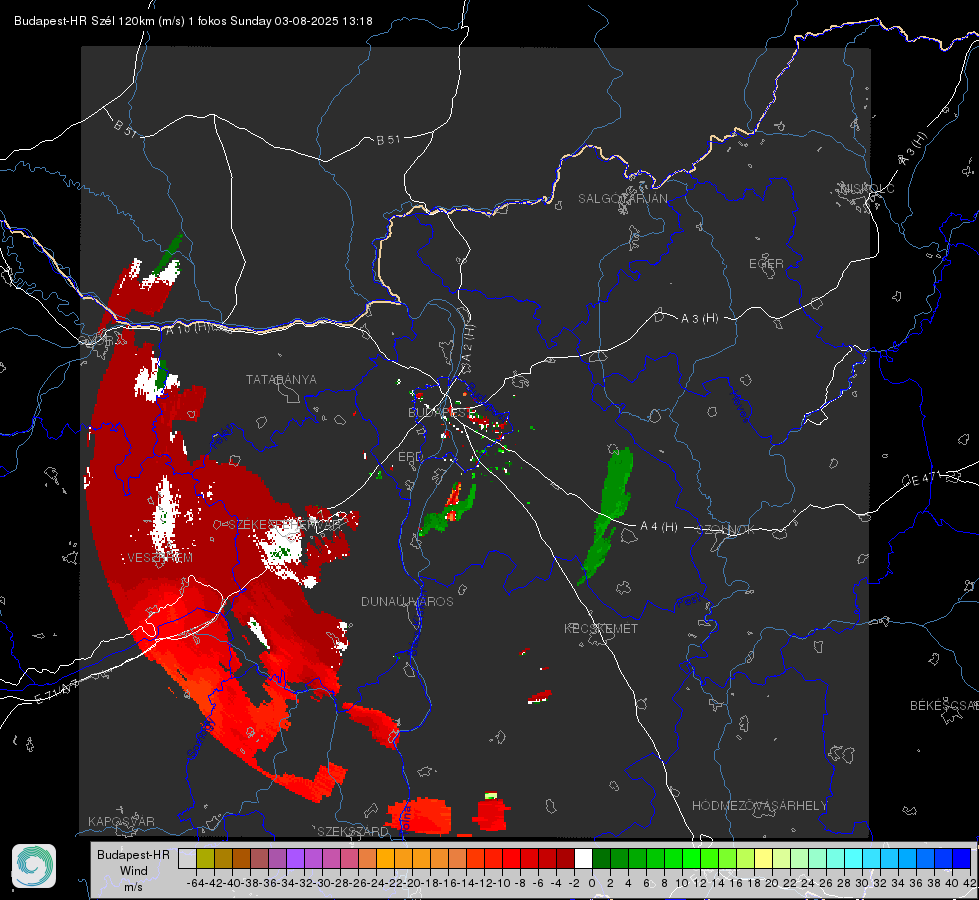
Task: Click the 'Heves' county label
Action: click(x=739, y=406)
